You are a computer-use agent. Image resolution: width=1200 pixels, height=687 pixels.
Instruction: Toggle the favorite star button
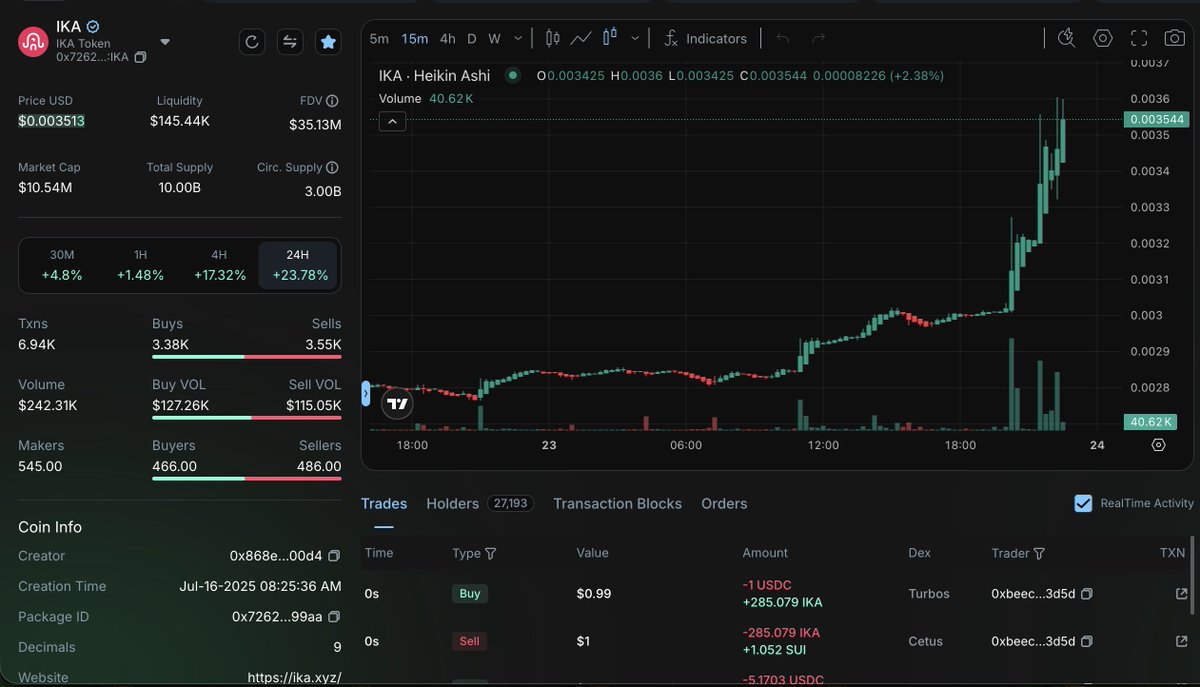tap(327, 41)
